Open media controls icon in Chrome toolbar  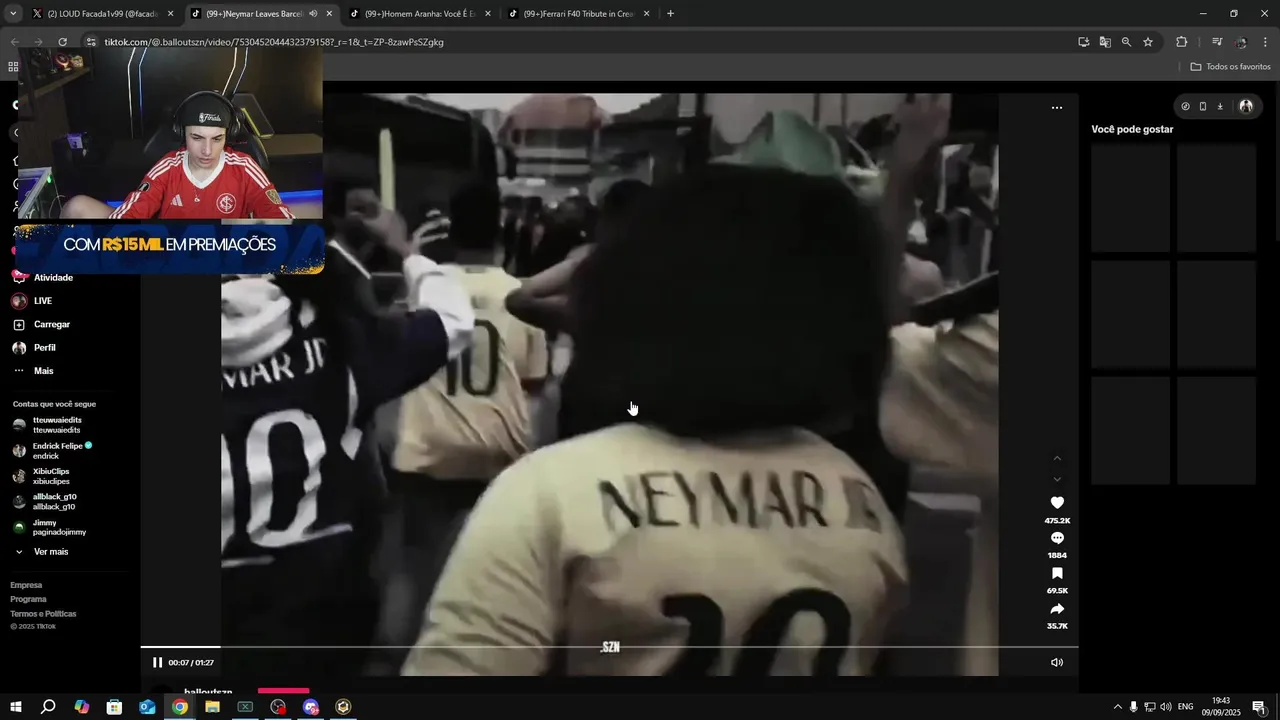coord(1217,42)
